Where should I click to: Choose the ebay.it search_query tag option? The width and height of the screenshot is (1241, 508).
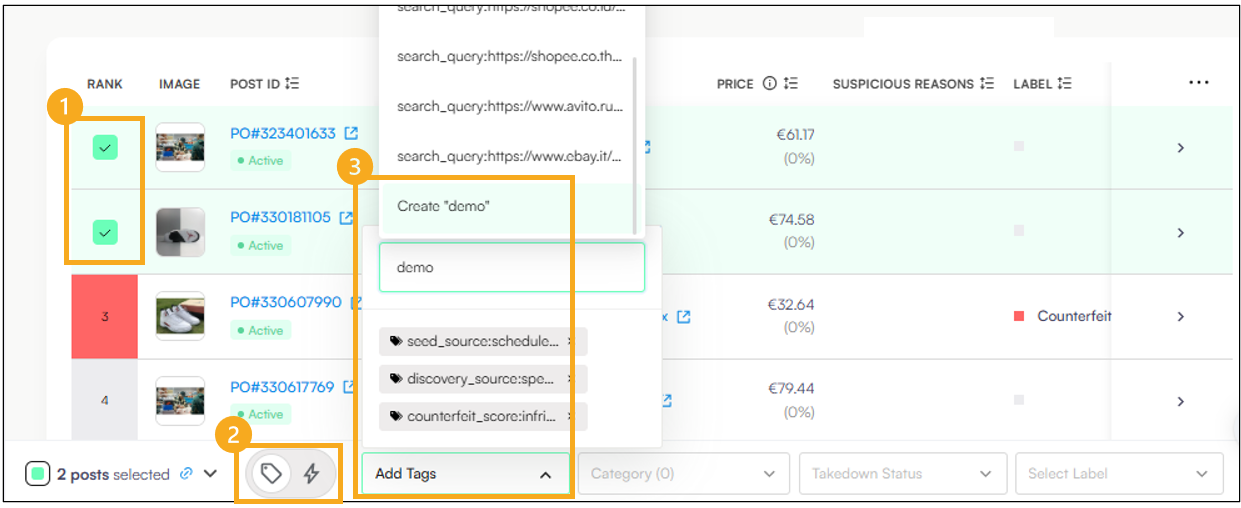(x=508, y=156)
